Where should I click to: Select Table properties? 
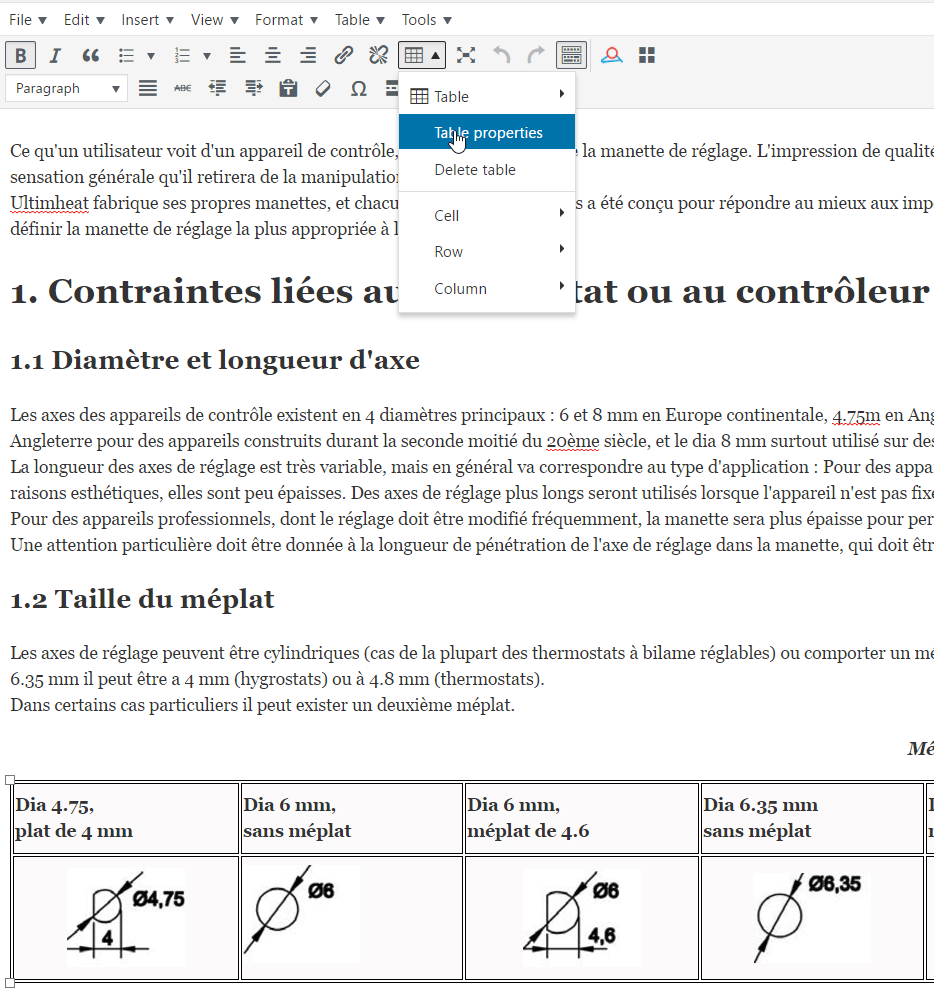pyautogui.click(x=487, y=133)
